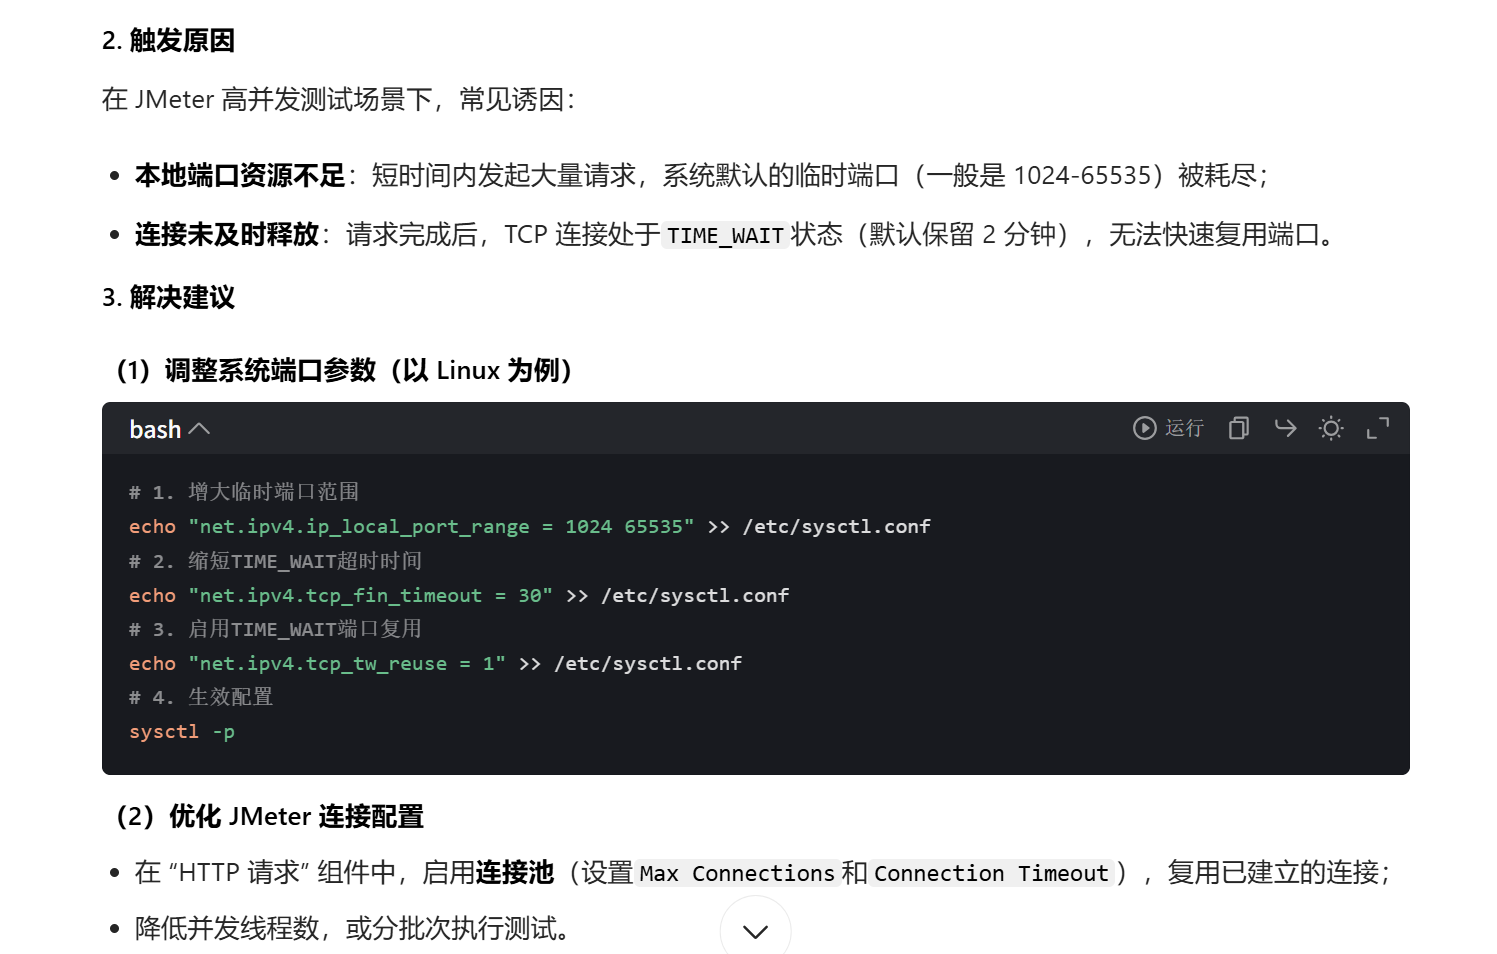This screenshot has width=1497, height=954.
Task: Click the TIME_WAIT inline code
Action: (725, 236)
